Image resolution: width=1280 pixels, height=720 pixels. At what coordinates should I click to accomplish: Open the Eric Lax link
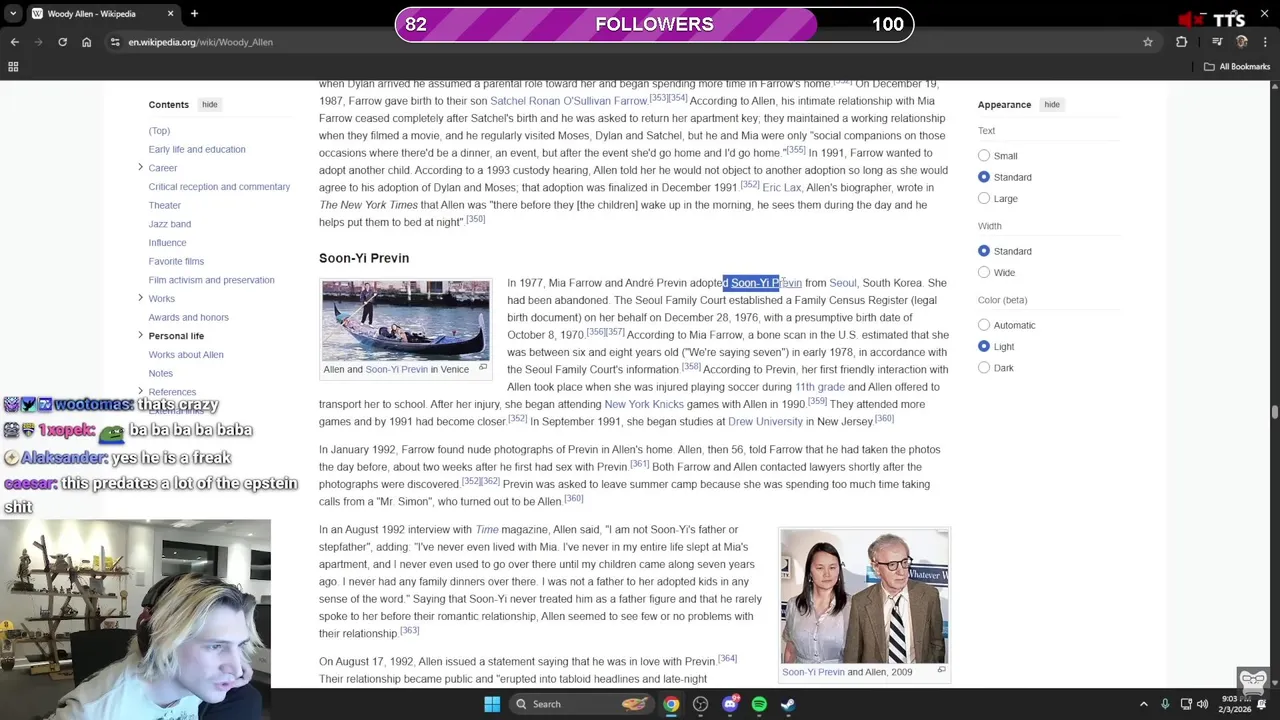pos(782,188)
